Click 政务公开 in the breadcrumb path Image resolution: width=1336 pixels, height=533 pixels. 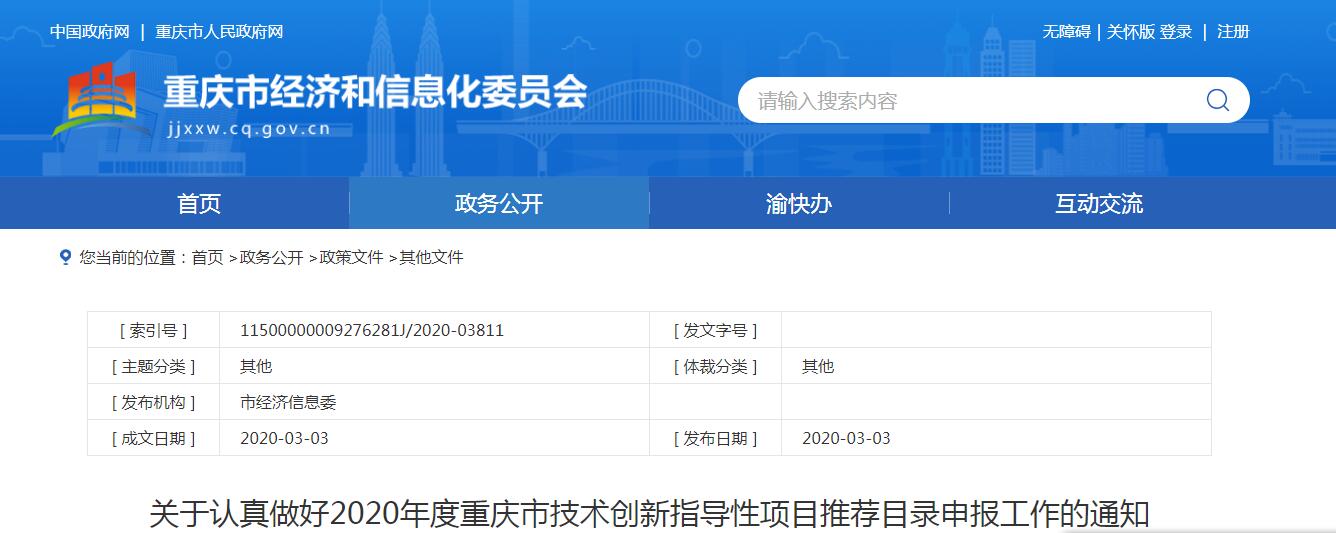[x=272, y=258]
